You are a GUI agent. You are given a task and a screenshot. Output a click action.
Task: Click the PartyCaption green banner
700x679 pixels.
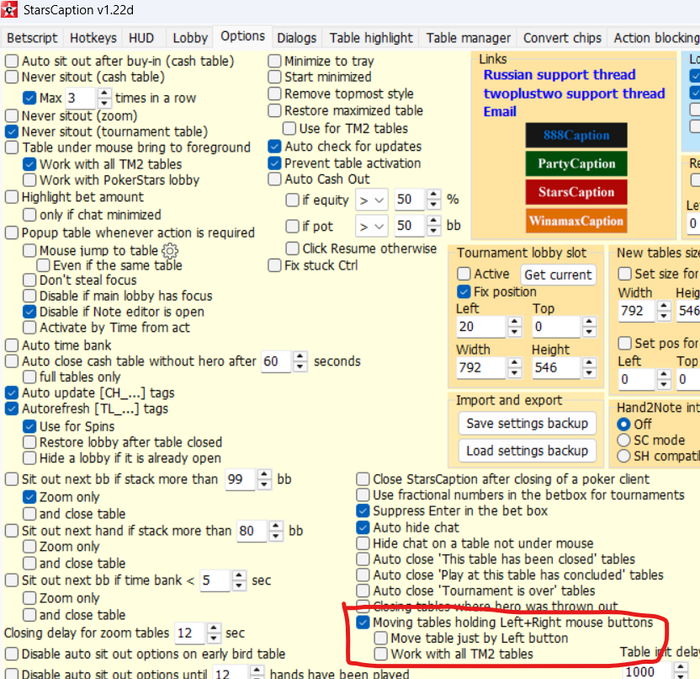click(576, 163)
